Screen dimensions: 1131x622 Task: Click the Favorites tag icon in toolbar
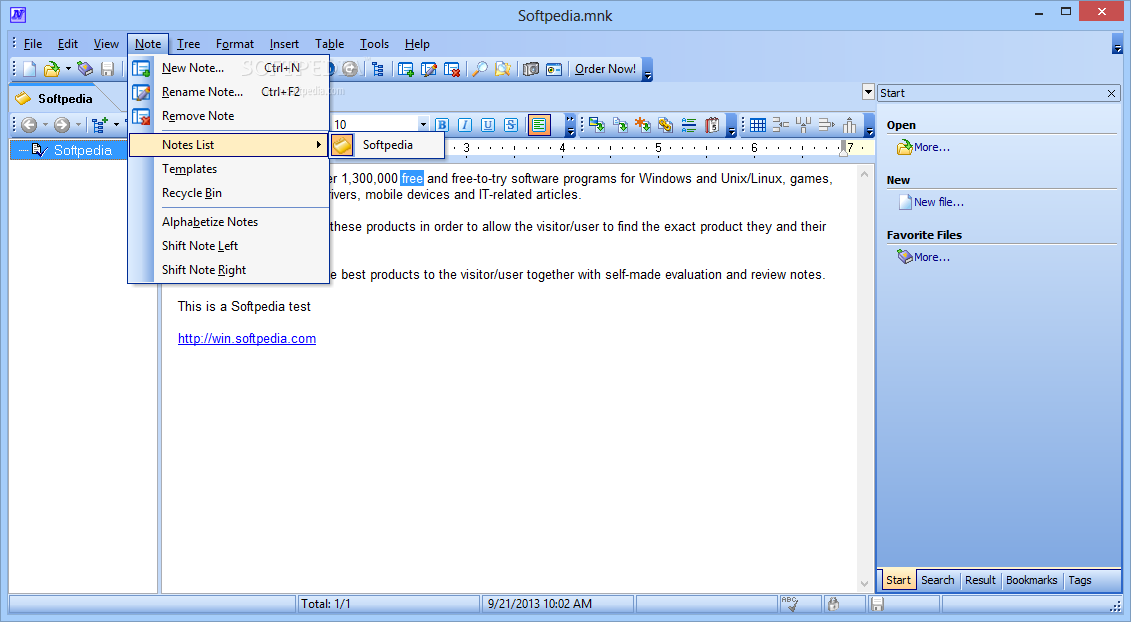click(x=86, y=69)
